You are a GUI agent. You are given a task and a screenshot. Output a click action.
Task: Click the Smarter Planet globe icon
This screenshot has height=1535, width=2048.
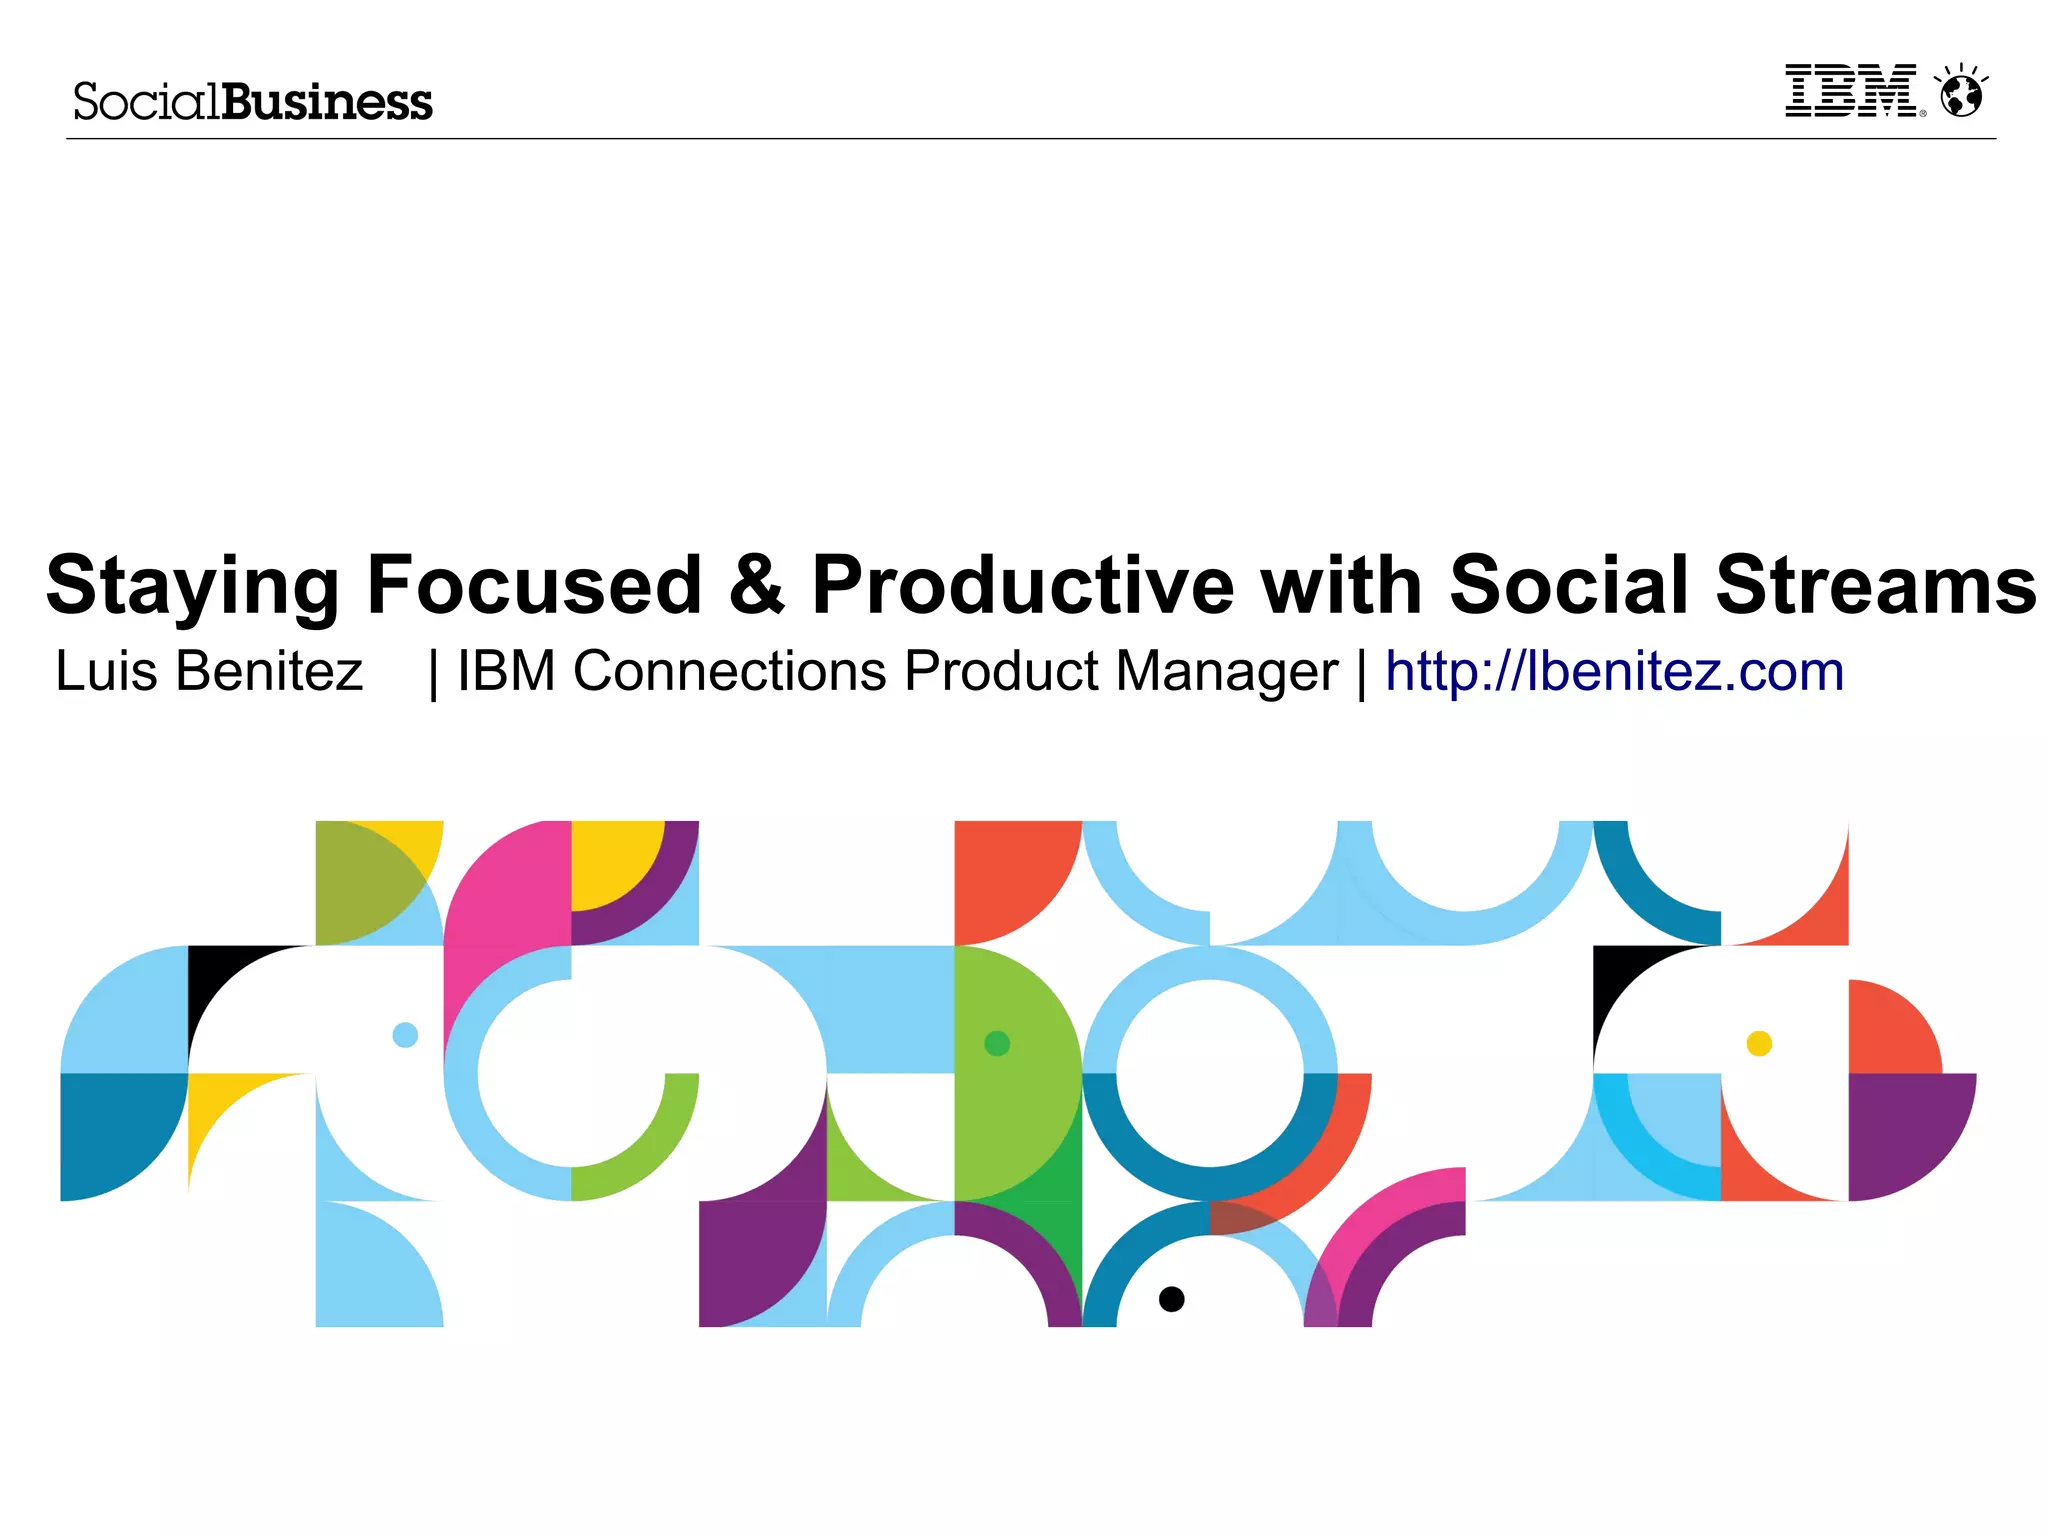1961,93
